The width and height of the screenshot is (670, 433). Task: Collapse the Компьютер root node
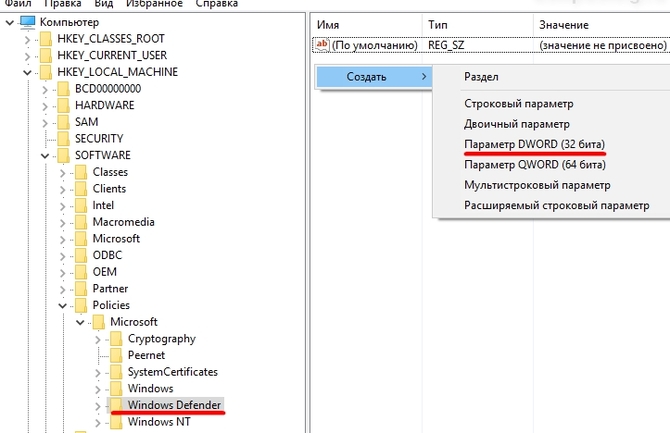click(9, 23)
